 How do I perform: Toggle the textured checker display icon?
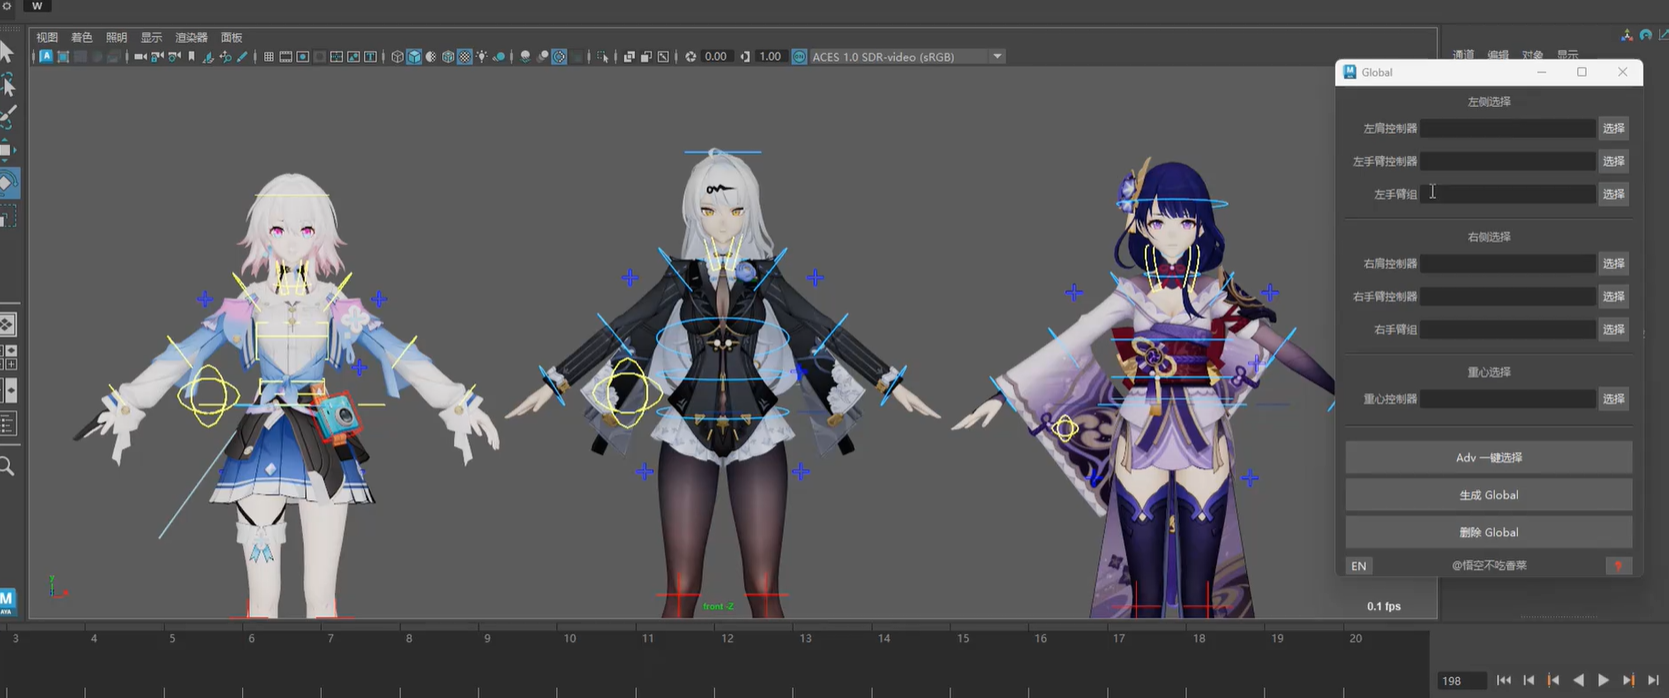464,57
